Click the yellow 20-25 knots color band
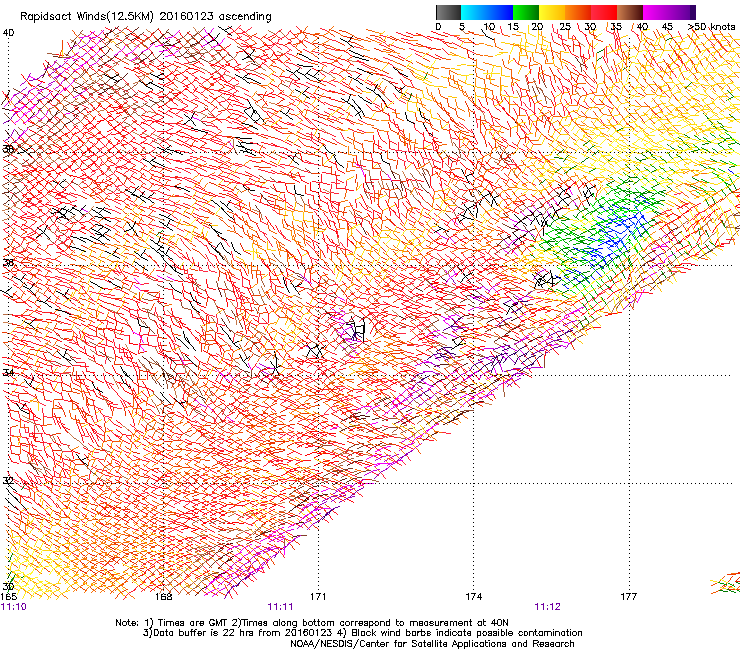Image resolution: width=740 pixels, height=650 pixels. [x=552, y=12]
